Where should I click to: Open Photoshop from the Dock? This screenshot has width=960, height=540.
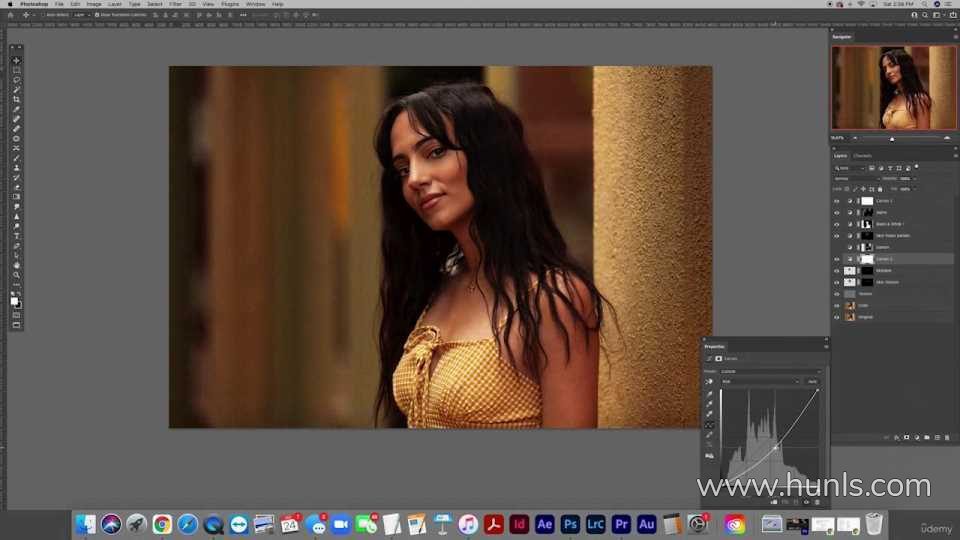click(x=570, y=524)
